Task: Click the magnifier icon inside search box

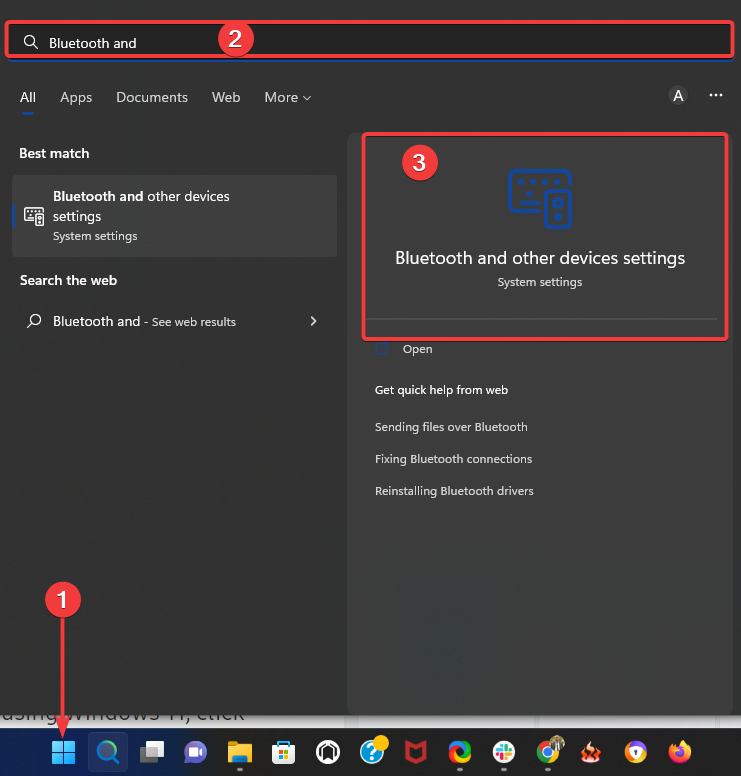Action: [31, 43]
